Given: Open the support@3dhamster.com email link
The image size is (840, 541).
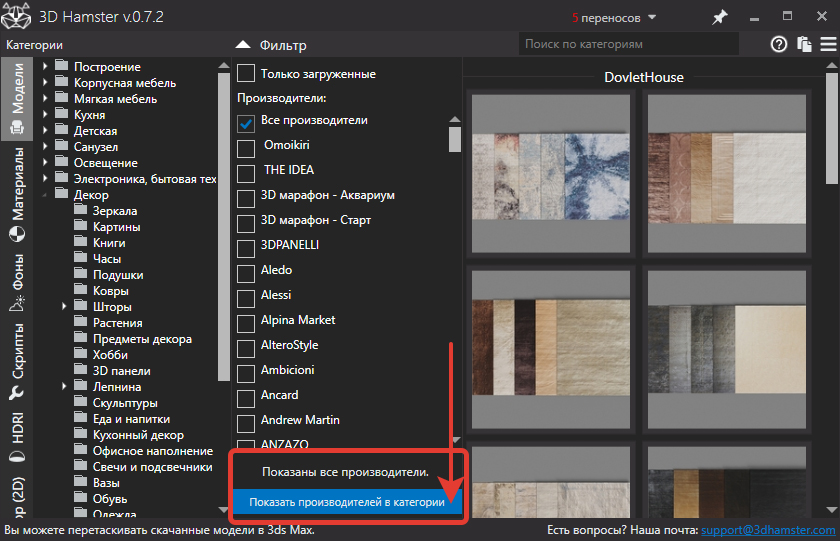Looking at the screenshot, I should (768, 530).
